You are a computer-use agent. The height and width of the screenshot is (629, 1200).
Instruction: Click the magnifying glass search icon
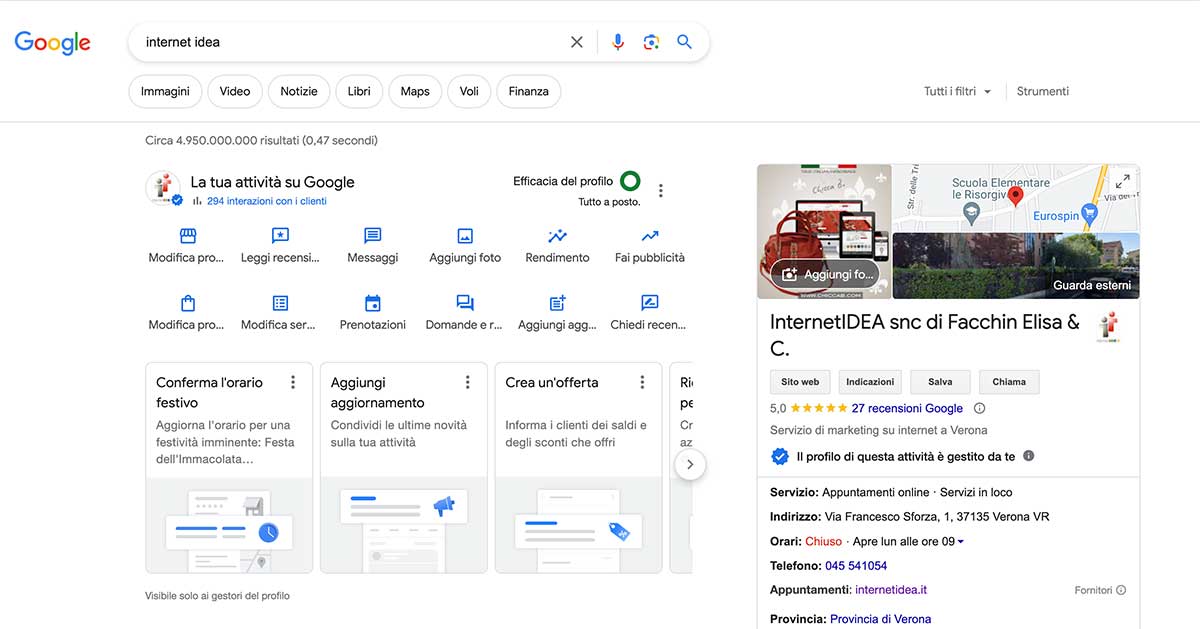point(684,42)
